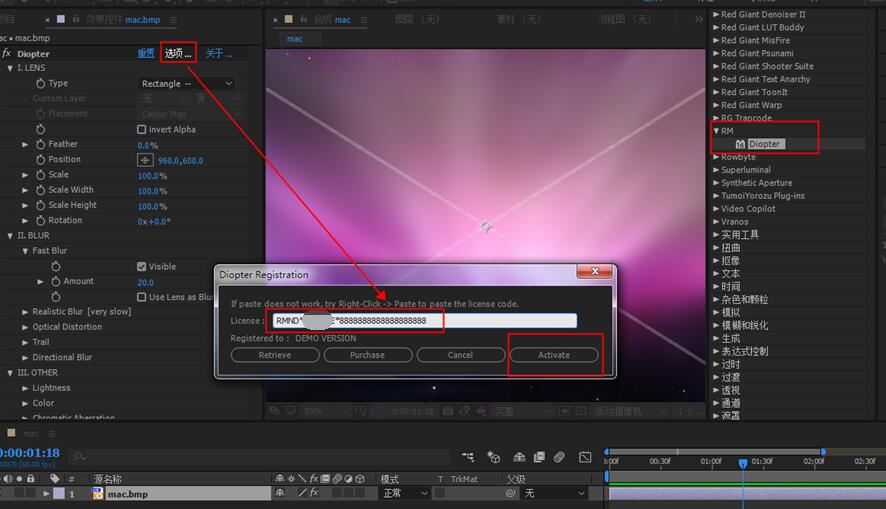This screenshot has width=886, height=509.
Task: Open the composition mini-flowchart icon
Action: (x=468, y=456)
